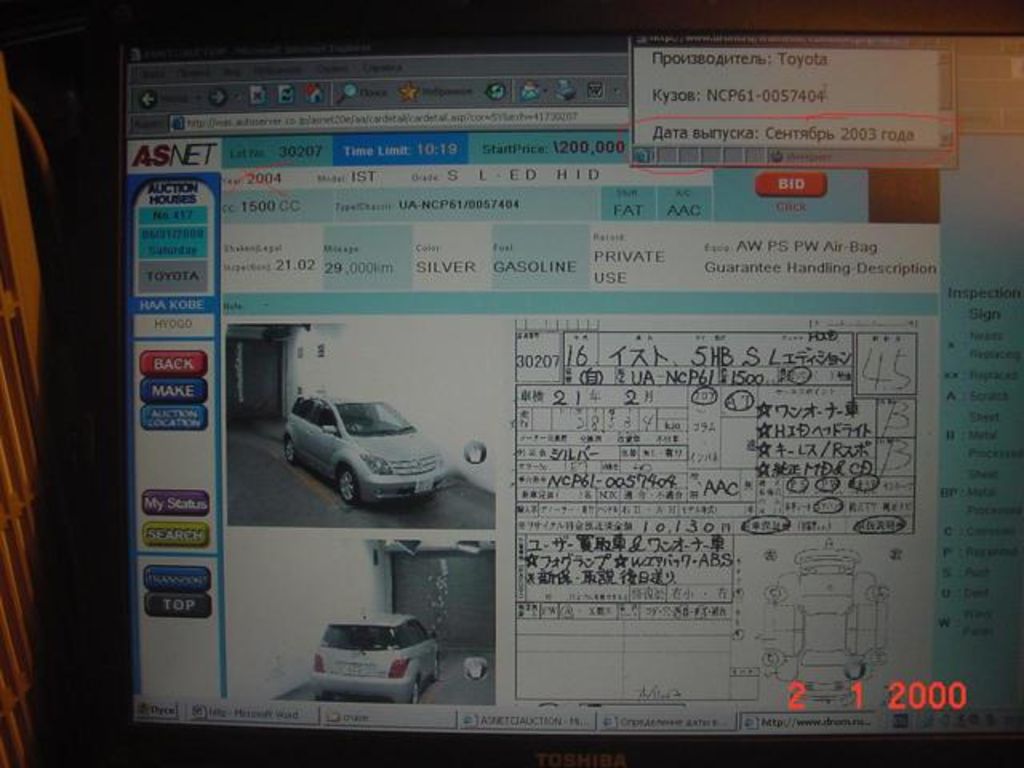The height and width of the screenshot is (768, 1024).
Task: Click the magnify icon on the front photo
Action: (475, 451)
